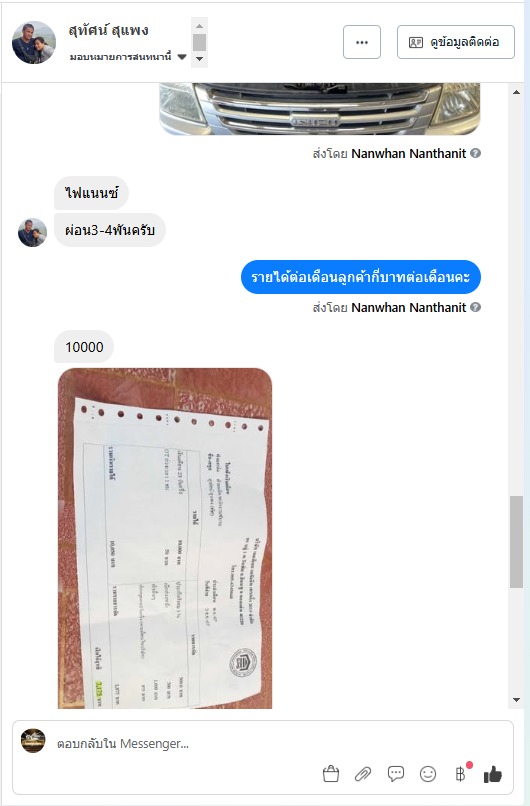
Task: Open the three-dots more options button
Action: click(362, 42)
